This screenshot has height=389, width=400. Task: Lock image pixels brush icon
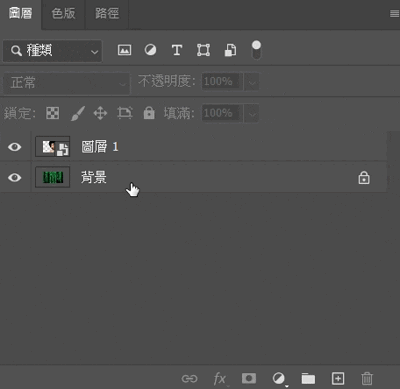point(78,113)
